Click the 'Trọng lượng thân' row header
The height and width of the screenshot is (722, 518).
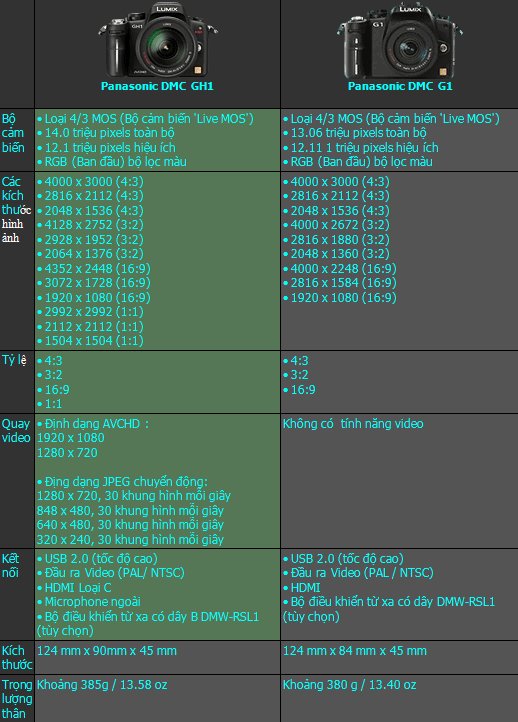coord(17,699)
